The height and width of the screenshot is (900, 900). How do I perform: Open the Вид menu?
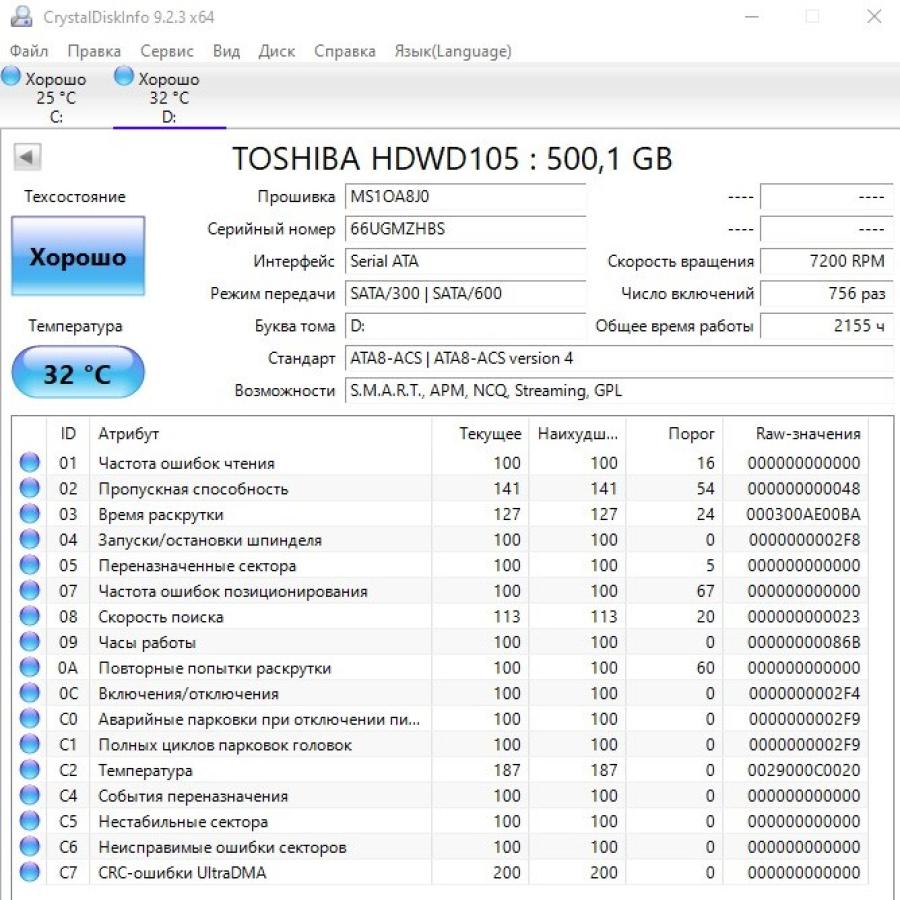tap(227, 51)
